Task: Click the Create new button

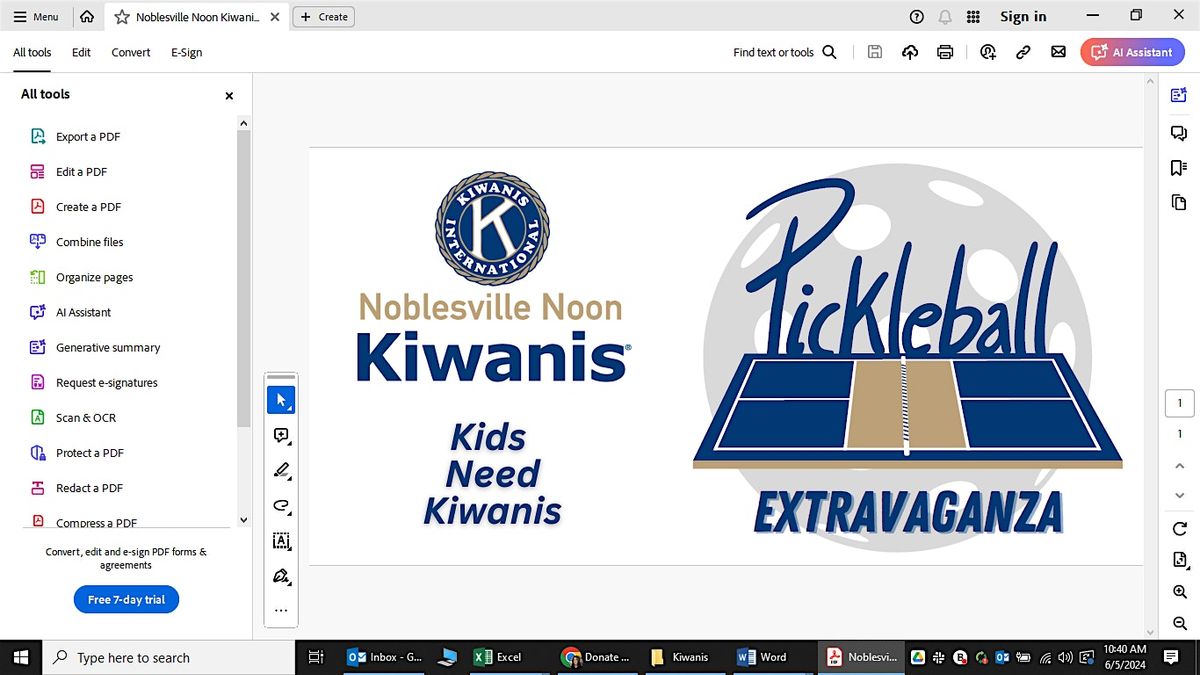Action: point(324,17)
